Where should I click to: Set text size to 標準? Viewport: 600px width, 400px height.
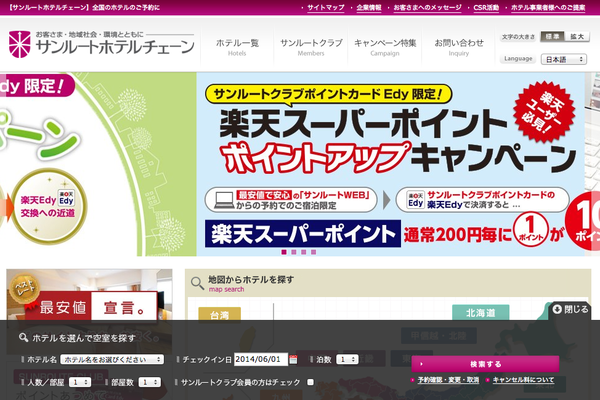553,37
